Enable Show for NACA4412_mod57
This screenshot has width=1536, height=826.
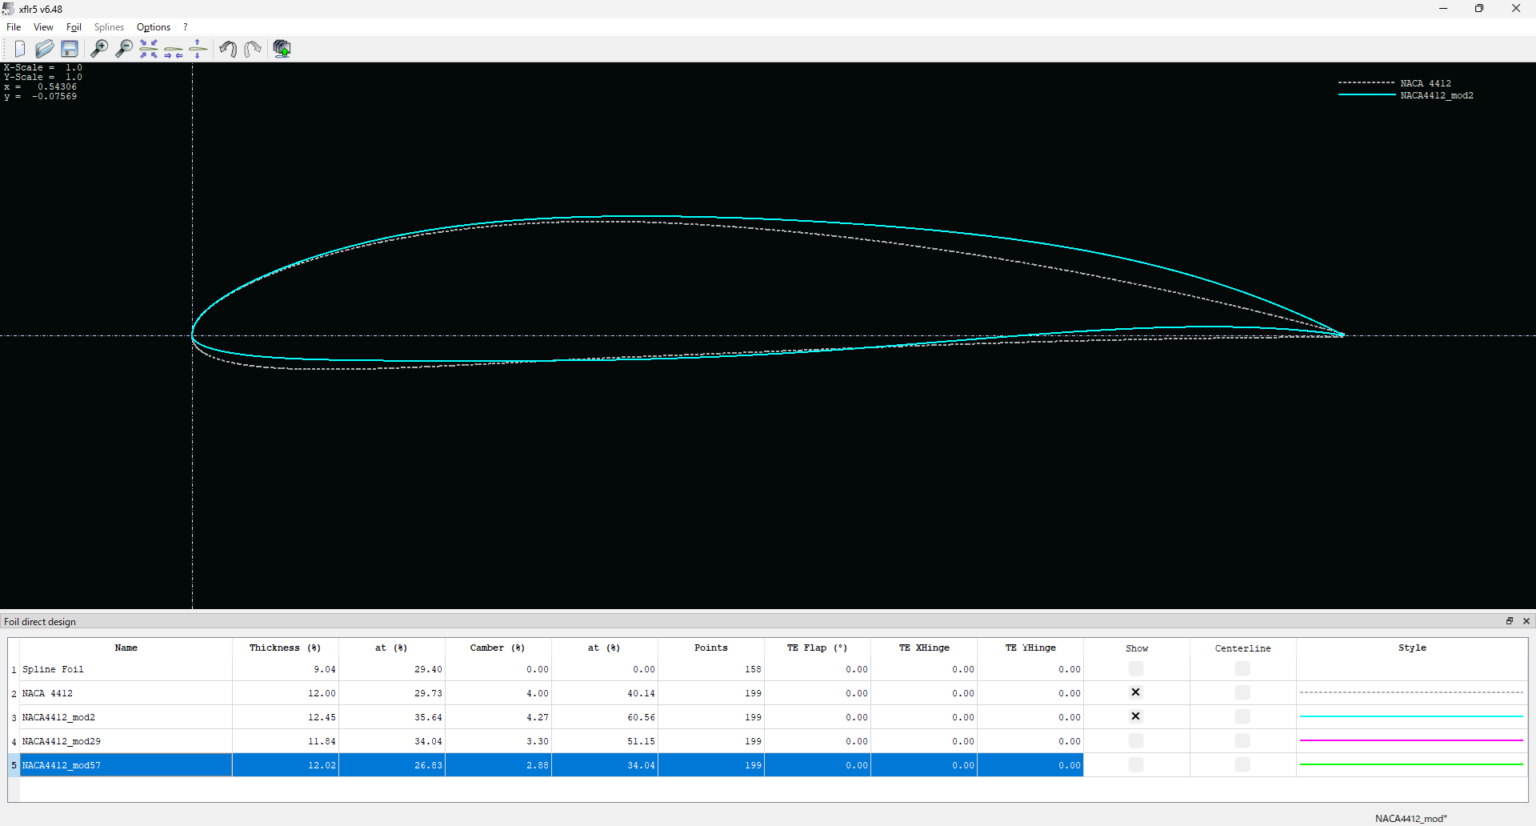tap(1135, 765)
